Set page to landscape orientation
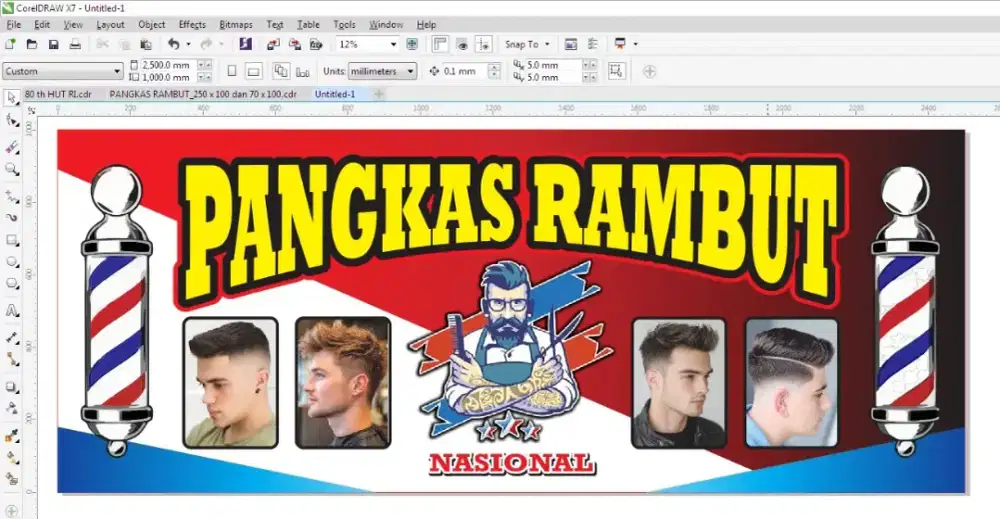The height and width of the screenshot is (519, 1000). (x=253, y=71)
